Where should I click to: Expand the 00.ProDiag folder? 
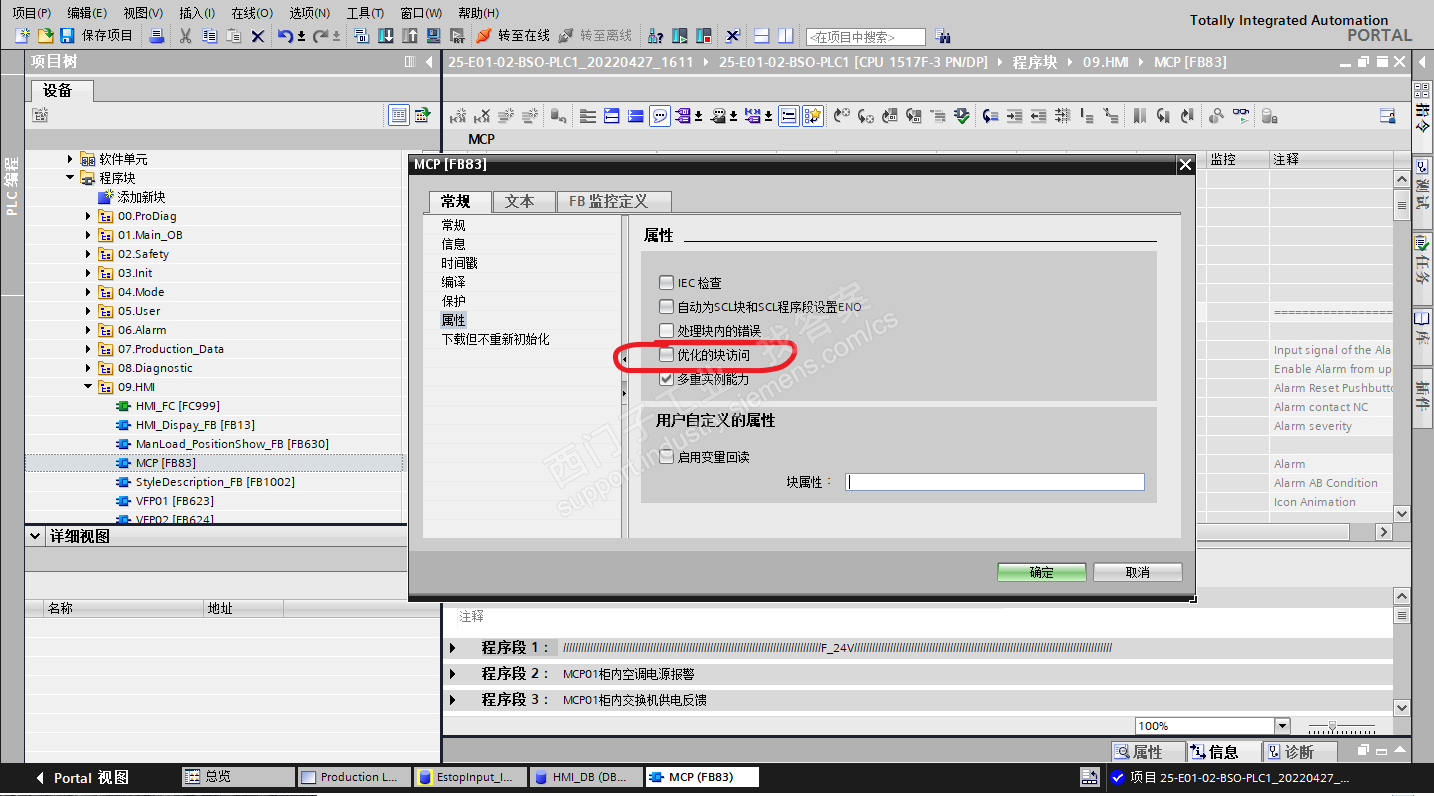88,216
